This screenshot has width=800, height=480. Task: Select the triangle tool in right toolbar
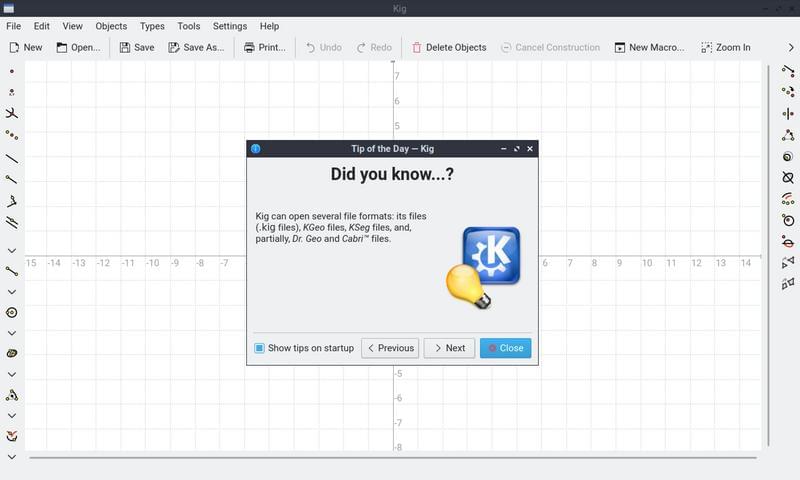(788, 134)
